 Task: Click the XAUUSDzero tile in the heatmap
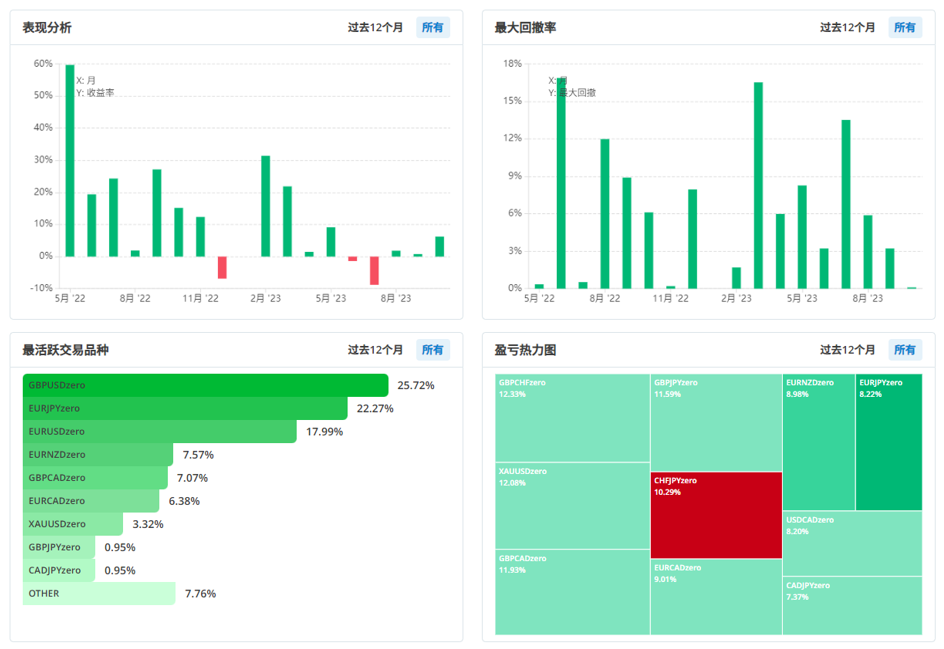572,505
